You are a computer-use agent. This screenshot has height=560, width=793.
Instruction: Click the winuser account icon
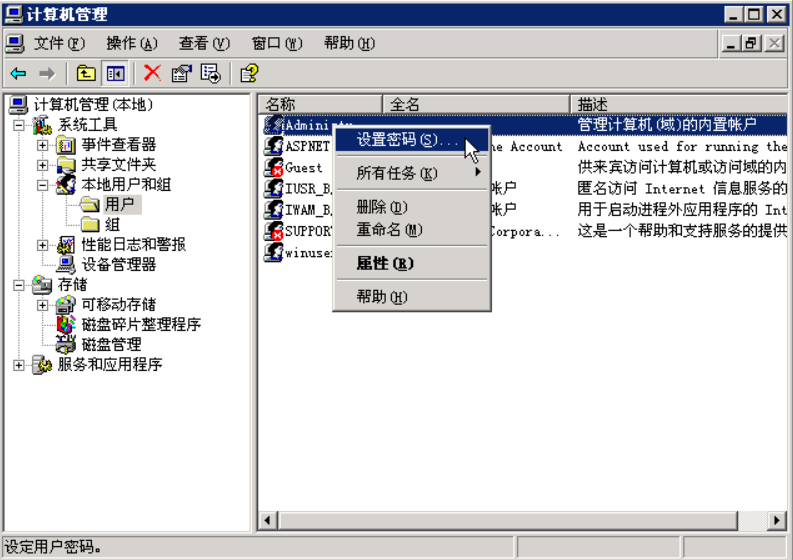pyautogui.click(x=274, y=252)
